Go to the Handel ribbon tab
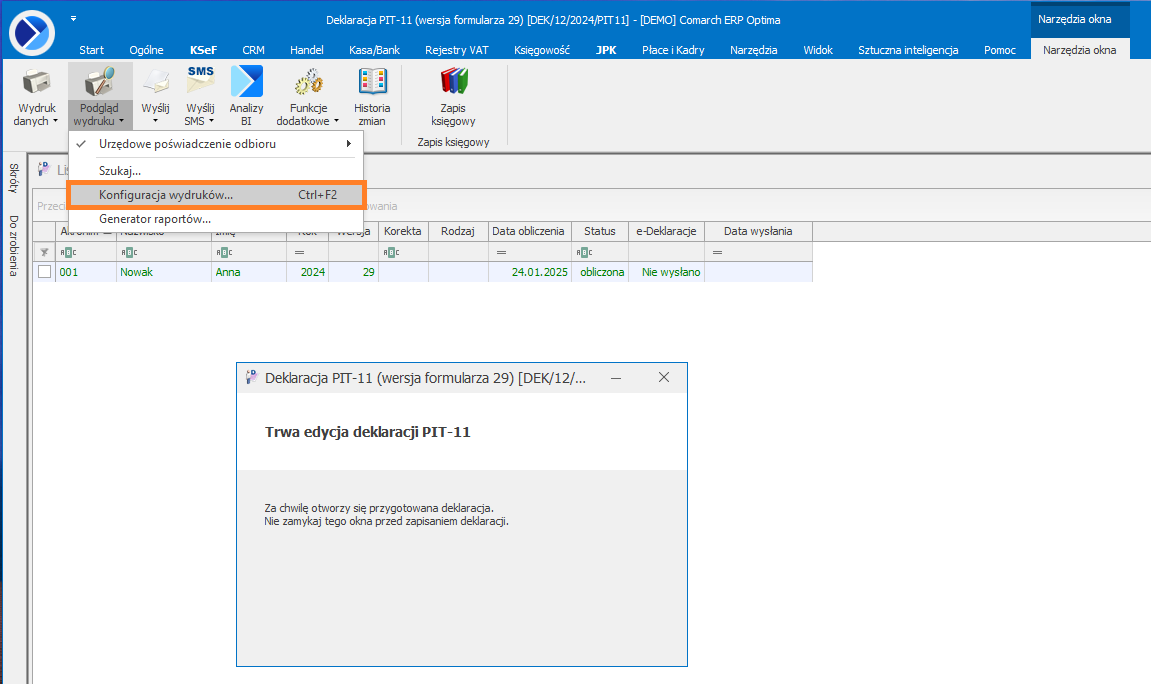The image size is (1151, 684). point(307,50)
